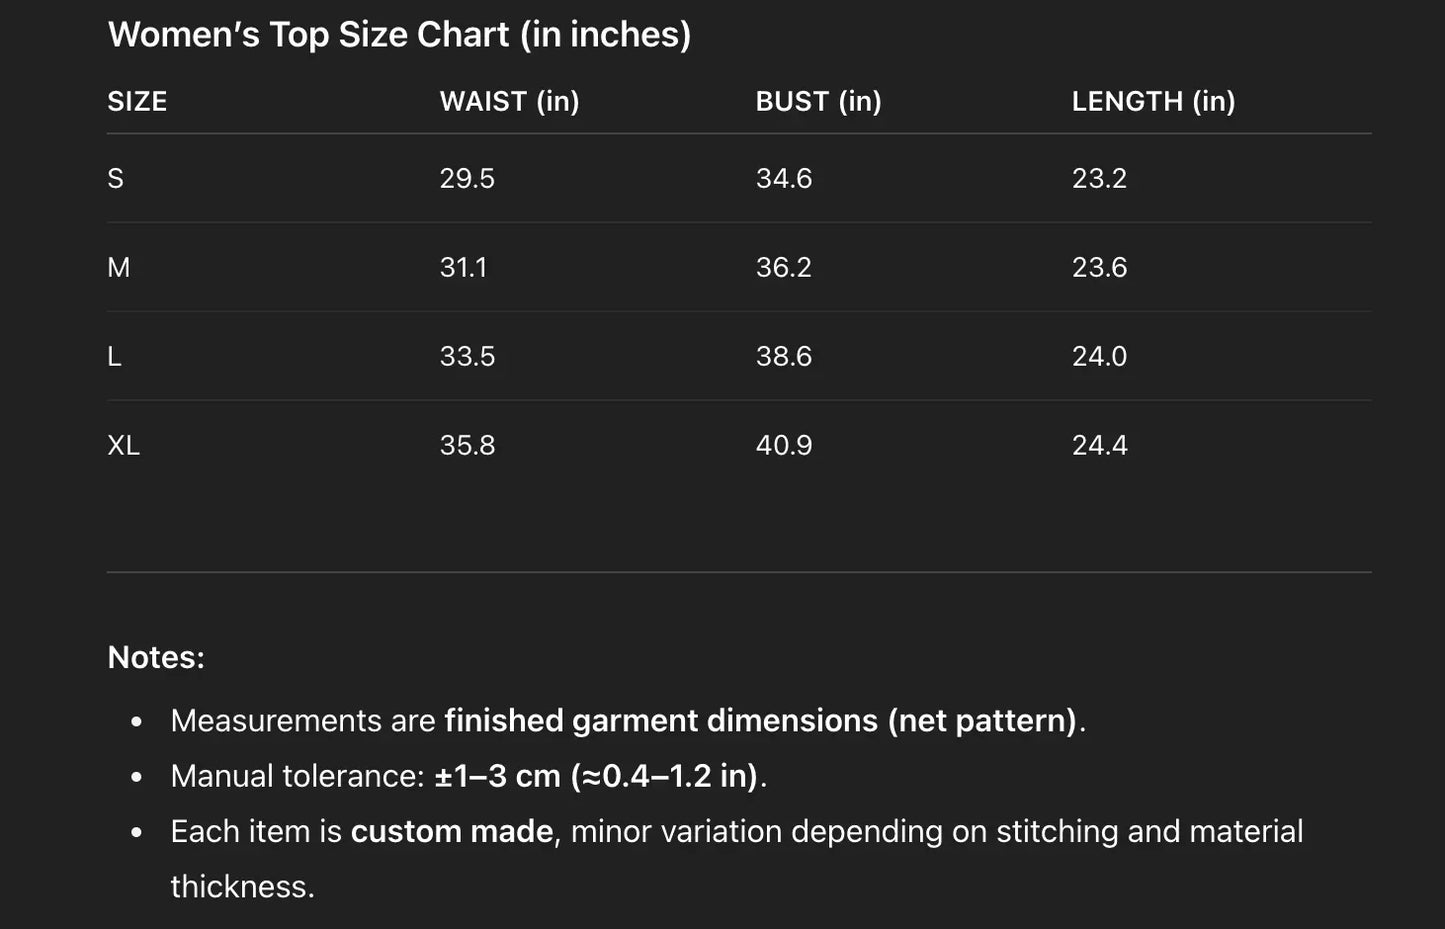Viewport: 1445px width, 929px height.
Task: Select the 23.2 length value for S
Action: (x=1099, y=179)
